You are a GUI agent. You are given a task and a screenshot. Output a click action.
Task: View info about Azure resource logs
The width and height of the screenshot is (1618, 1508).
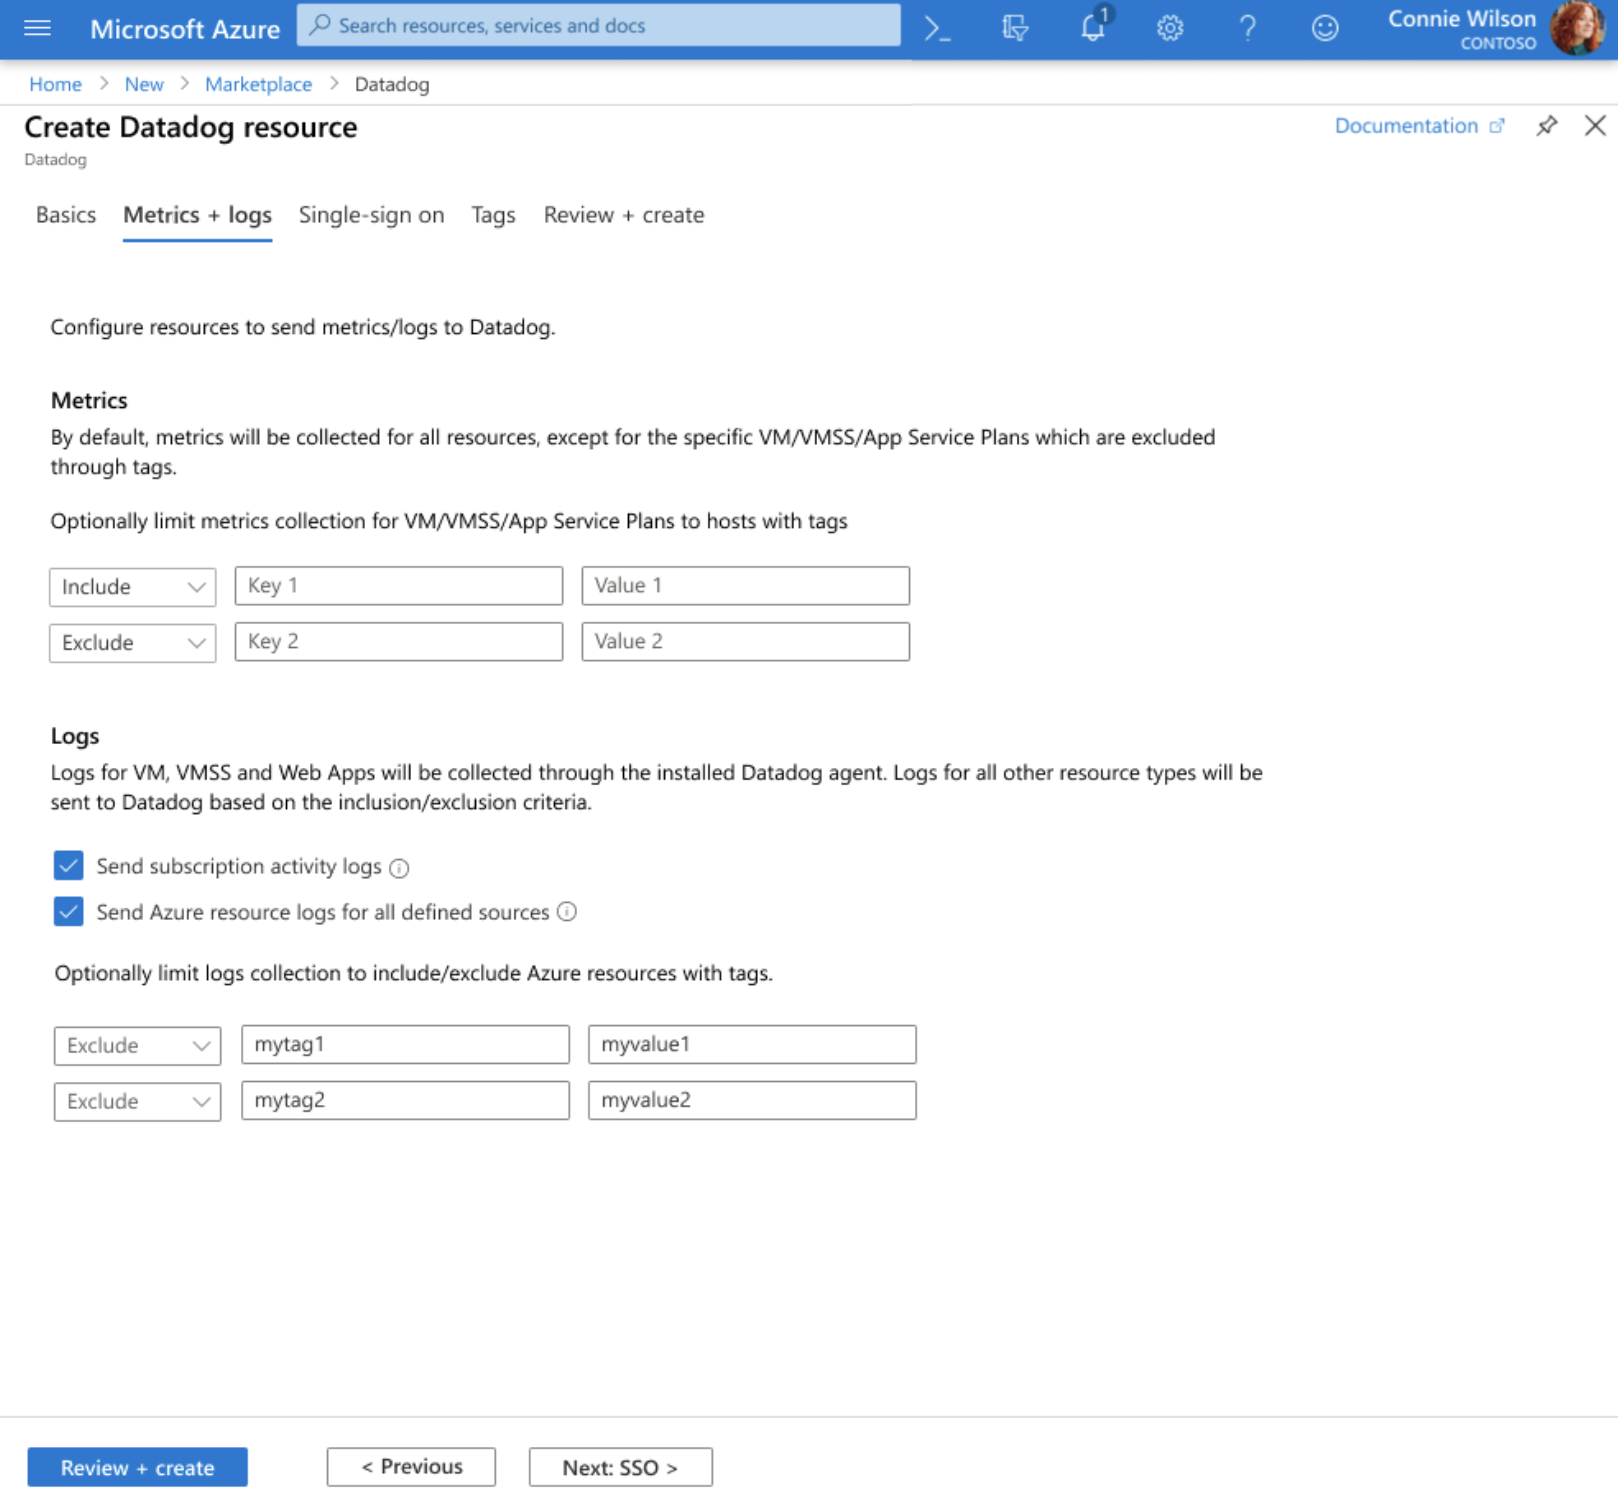[x=566, y=912]
